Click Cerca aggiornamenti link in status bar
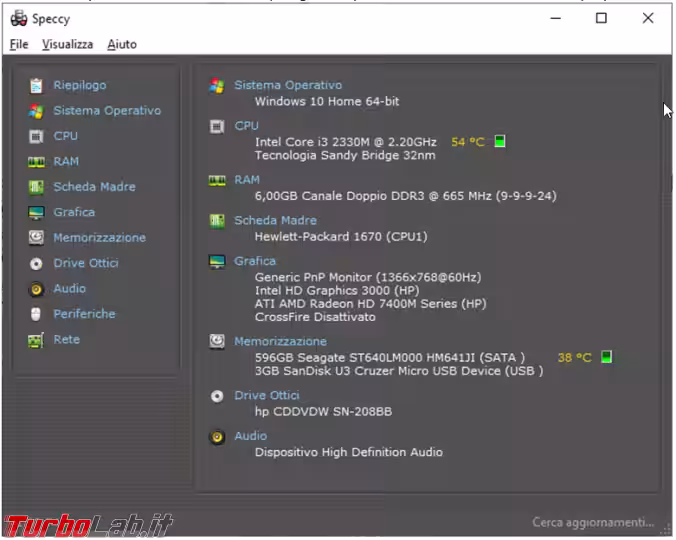 pos(593,522)
